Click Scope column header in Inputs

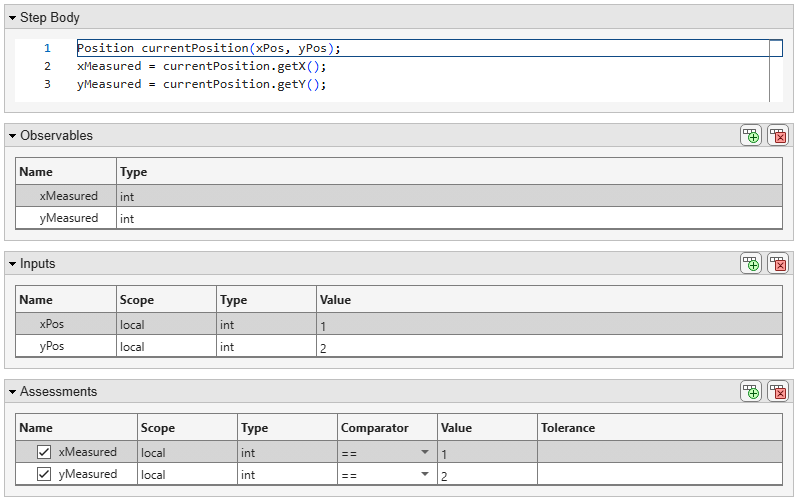click(x=166, y=299)
